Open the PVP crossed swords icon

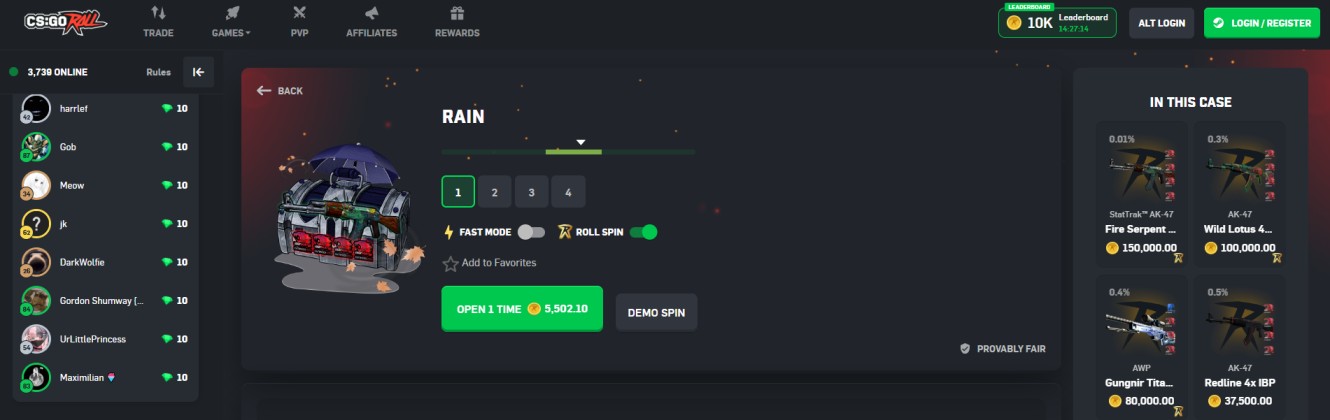[299, 13]
